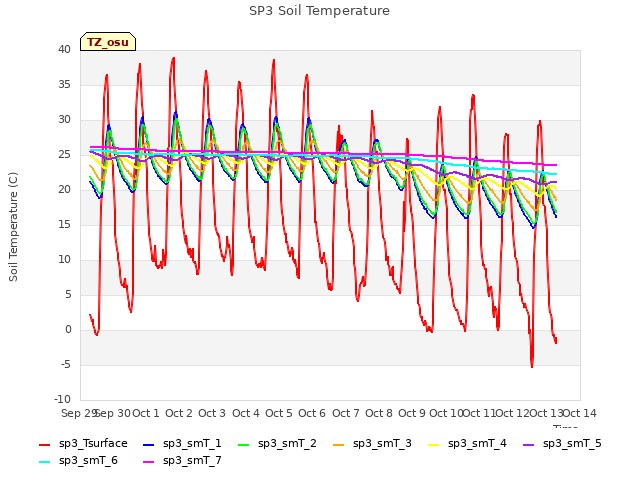This screenshot has width=640, height=480.
Task: Toggle the sp3_smT_3 legend entry
Action: 372,444
